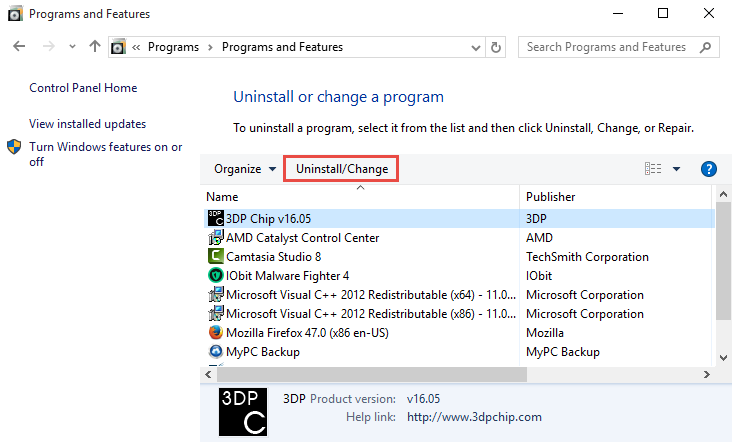732x442 pixels.
Task: Select AMD Catalyst Control Center
Action: [x=303, y=238]
